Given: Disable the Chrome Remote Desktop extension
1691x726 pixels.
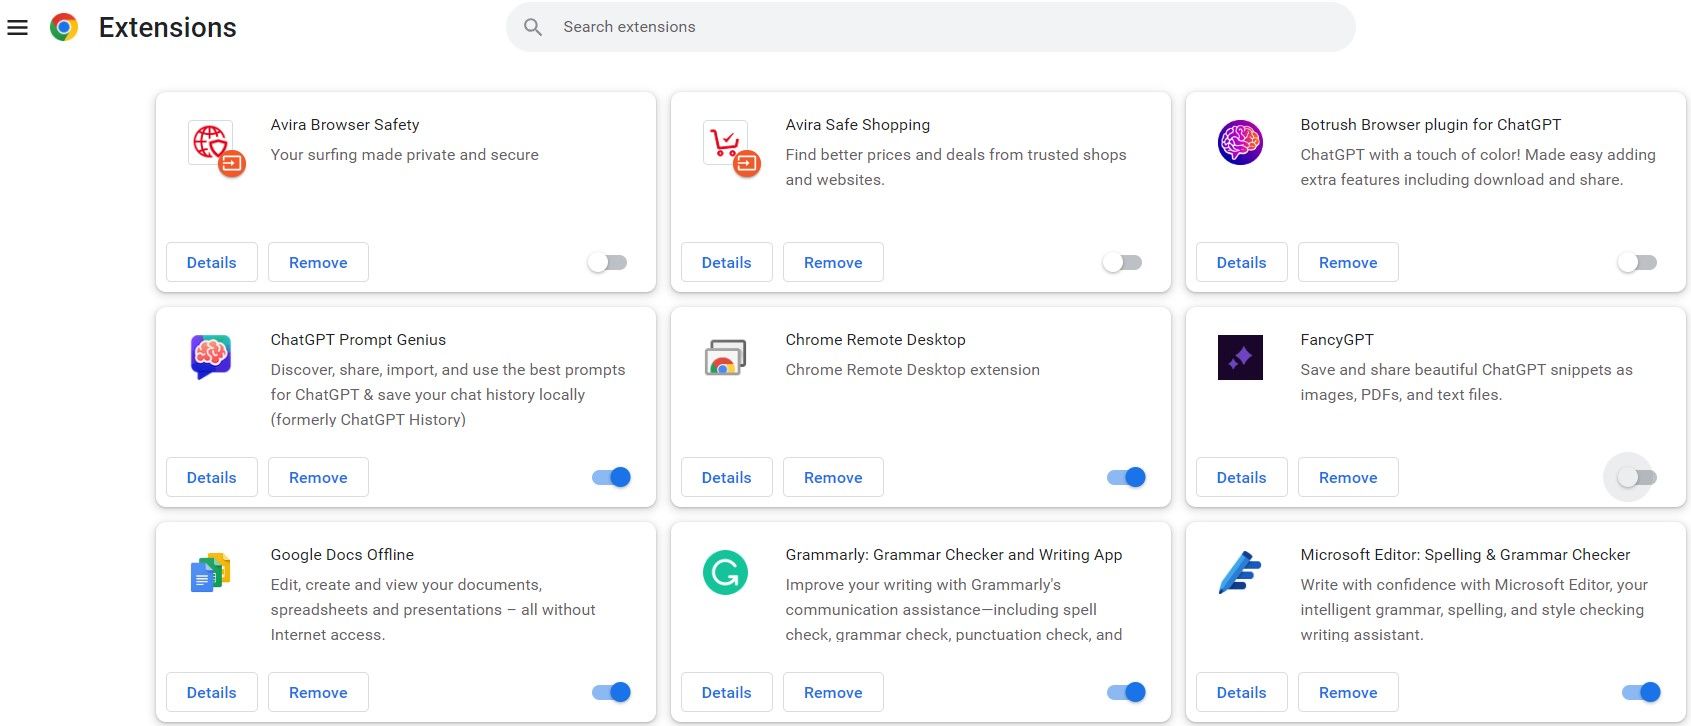Looking at the screenshot, I should (1126, 478).
